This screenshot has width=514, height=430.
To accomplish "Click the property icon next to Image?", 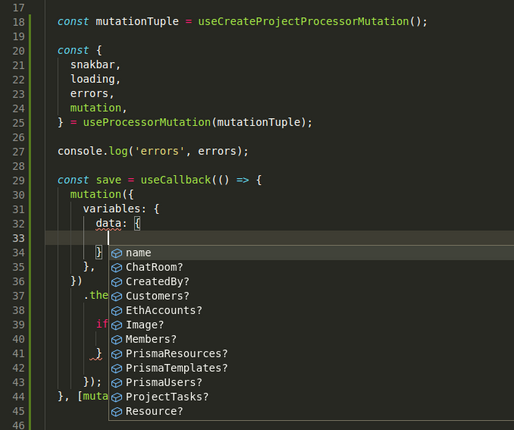I will pyautogui.click(x=117, y=325).
